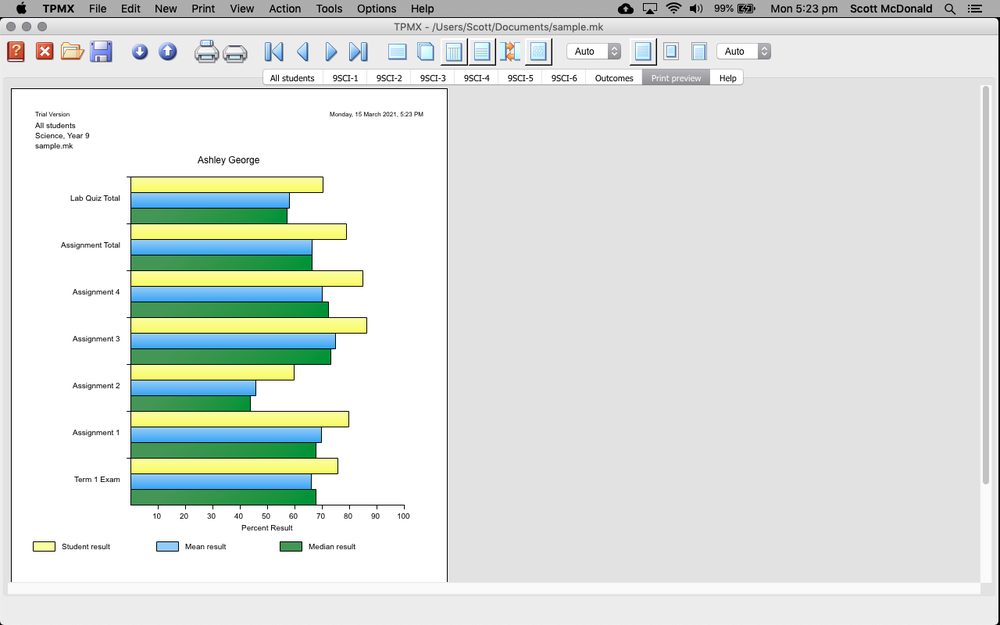1000x625 pixels.
Task: Open the Apple menu
Action: tap(21, 8)
